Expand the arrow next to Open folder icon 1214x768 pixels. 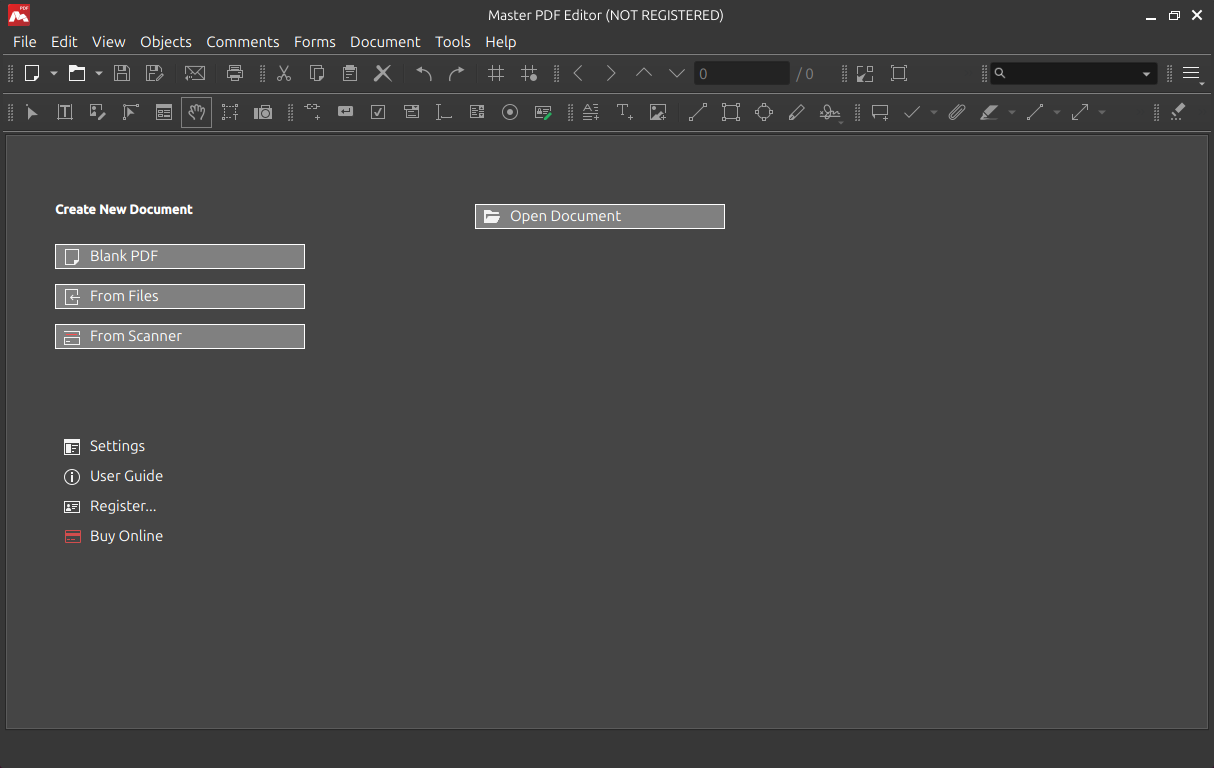click(x=98, y=74)
